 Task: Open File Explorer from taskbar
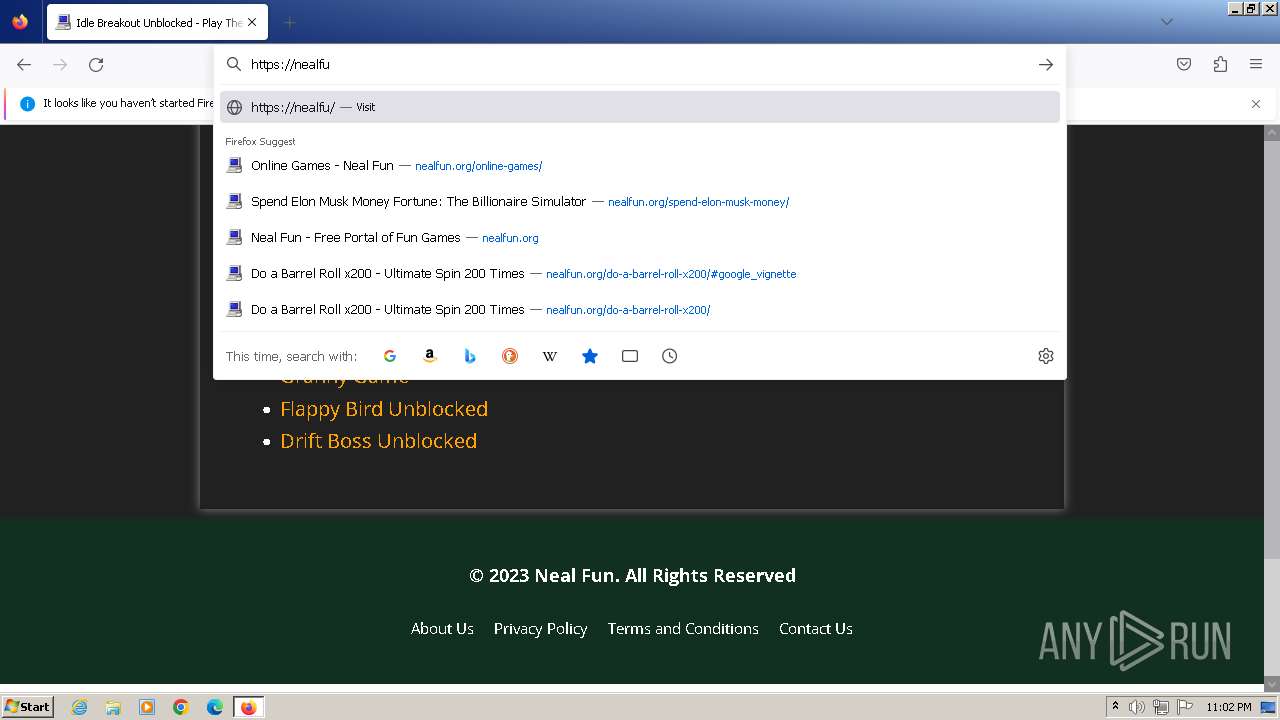[x=113, y=707]
